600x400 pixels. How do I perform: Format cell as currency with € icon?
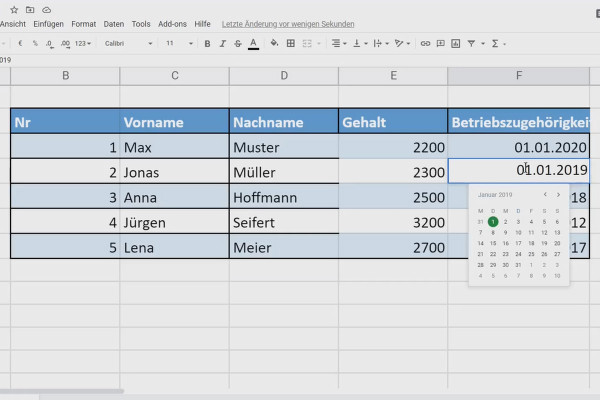[x=20, y=44]
